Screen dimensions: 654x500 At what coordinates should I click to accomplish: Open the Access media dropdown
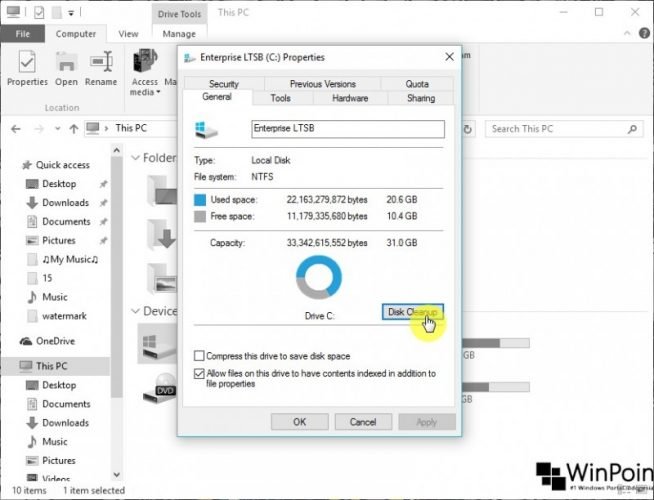click(145, 73)
